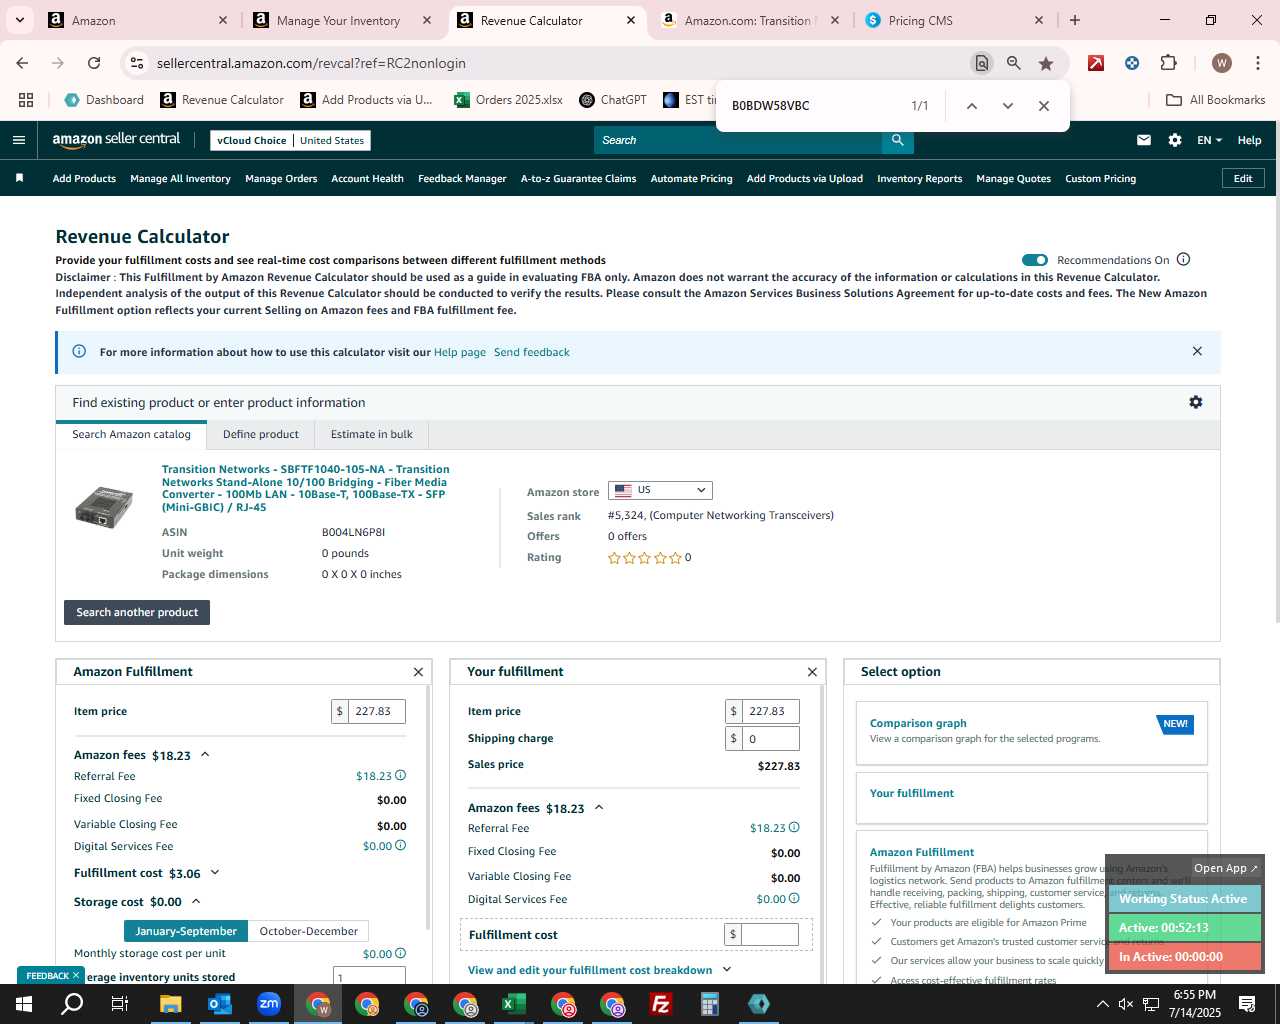1280x1024 pixels.
Task: Expand fulfillment cost breakdown chevron
Action: [727, 969]
